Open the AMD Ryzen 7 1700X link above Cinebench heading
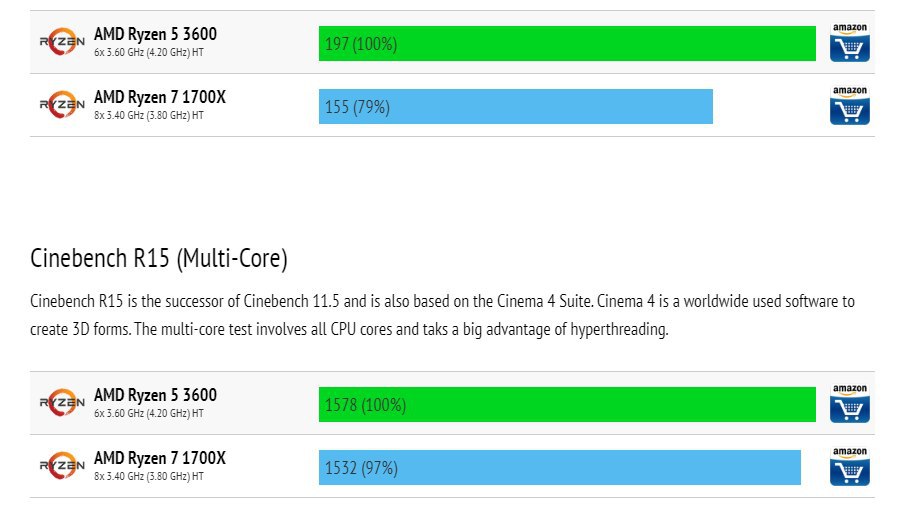Screen dimensions: 910x505 click(x=160, y=97)
